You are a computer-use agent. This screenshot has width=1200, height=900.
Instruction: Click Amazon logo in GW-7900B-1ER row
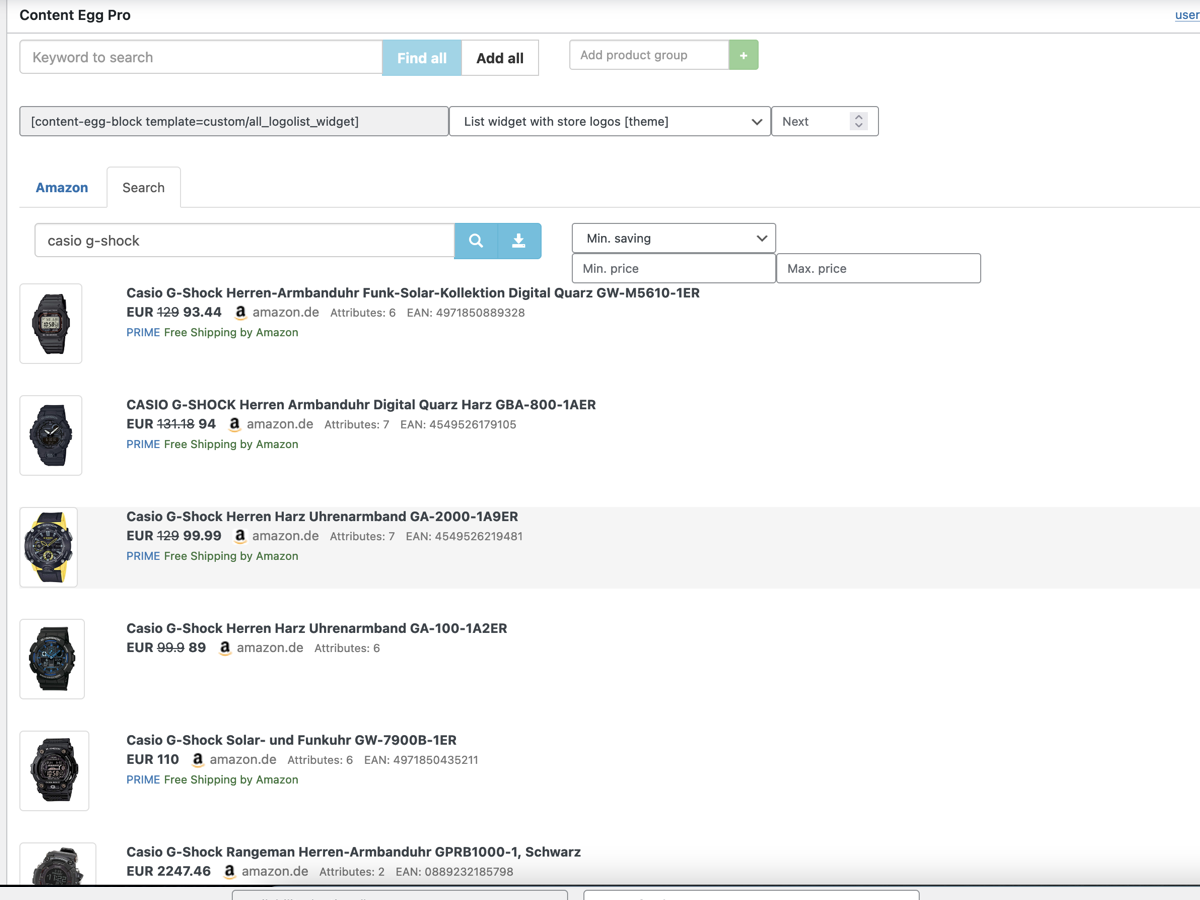(x=198, y=760)
